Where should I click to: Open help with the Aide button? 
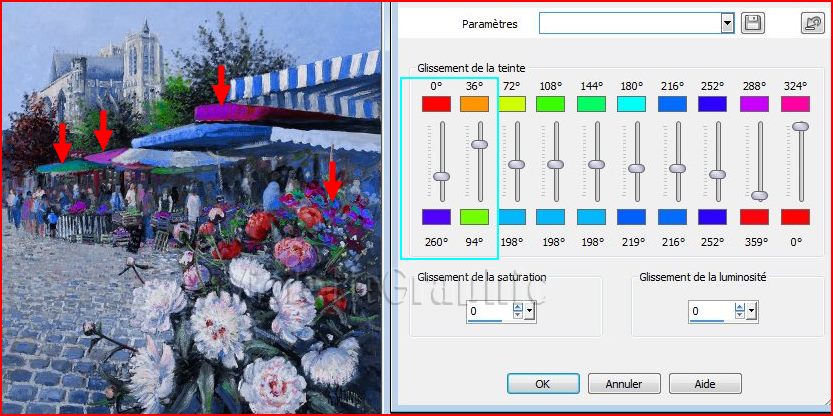point(705,383)
